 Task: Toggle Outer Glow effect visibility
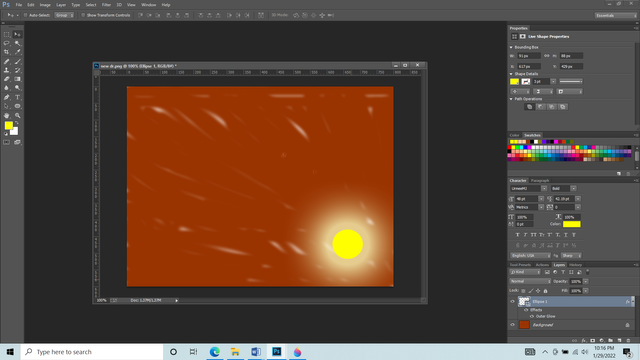(531, 316)
